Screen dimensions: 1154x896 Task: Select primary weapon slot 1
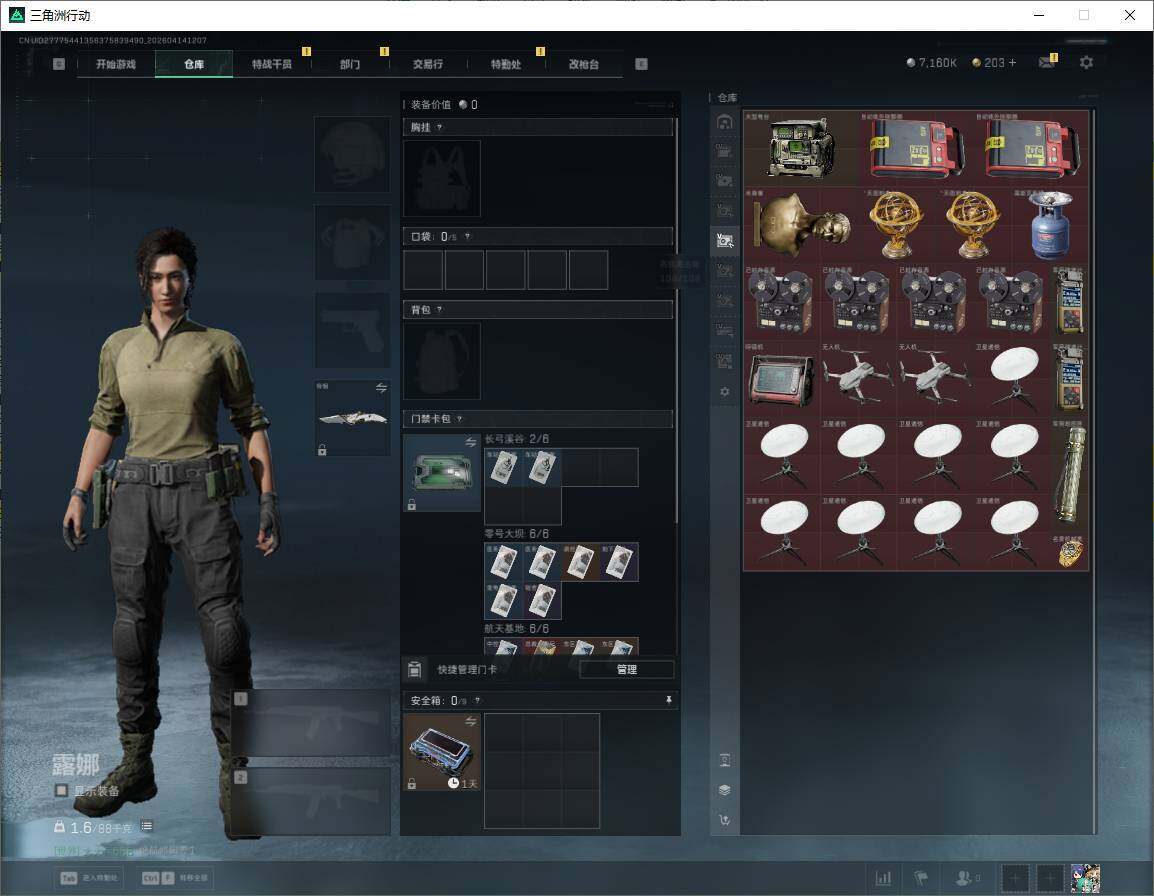tap(312, 723)
